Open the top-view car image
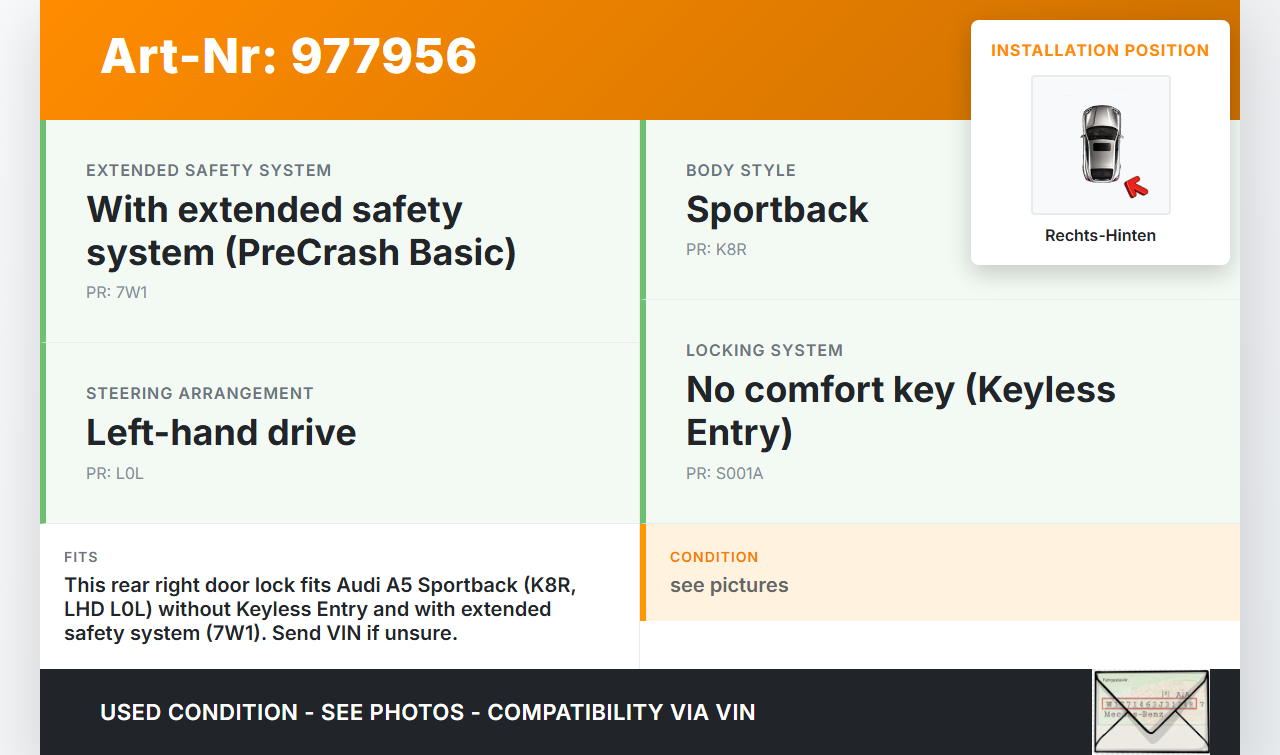The image size is (1280, 755). tap(1100, 144)
